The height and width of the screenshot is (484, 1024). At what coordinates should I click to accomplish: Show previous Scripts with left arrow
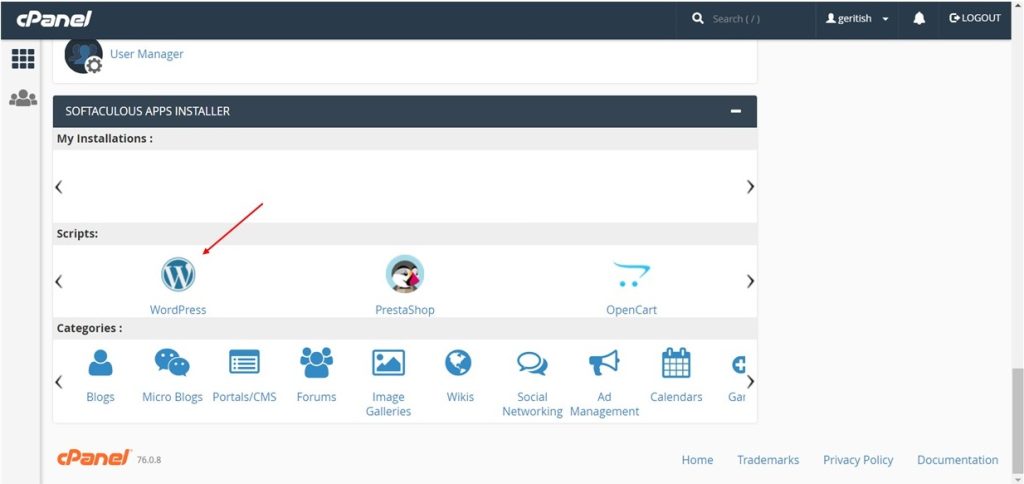(59, 282)
